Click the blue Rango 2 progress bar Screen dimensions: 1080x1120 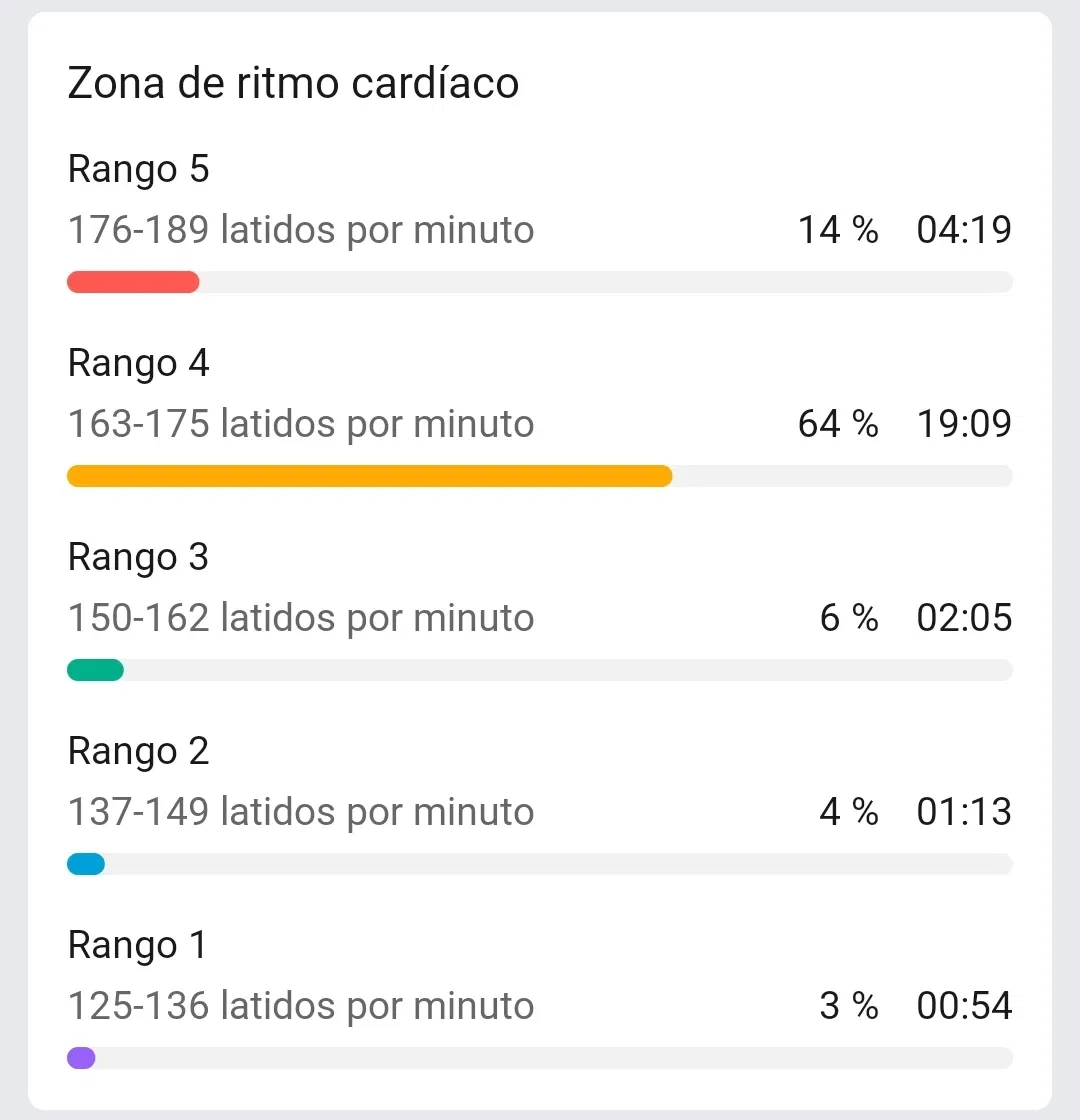point(86,864)
